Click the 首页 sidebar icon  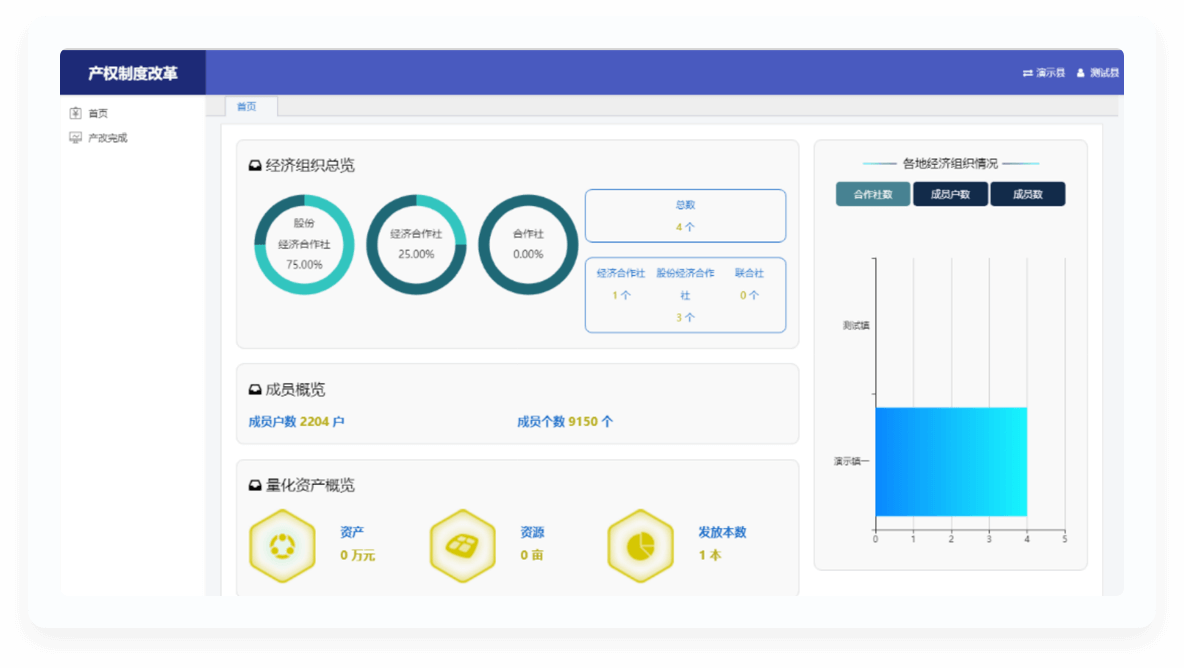[75, 113]
